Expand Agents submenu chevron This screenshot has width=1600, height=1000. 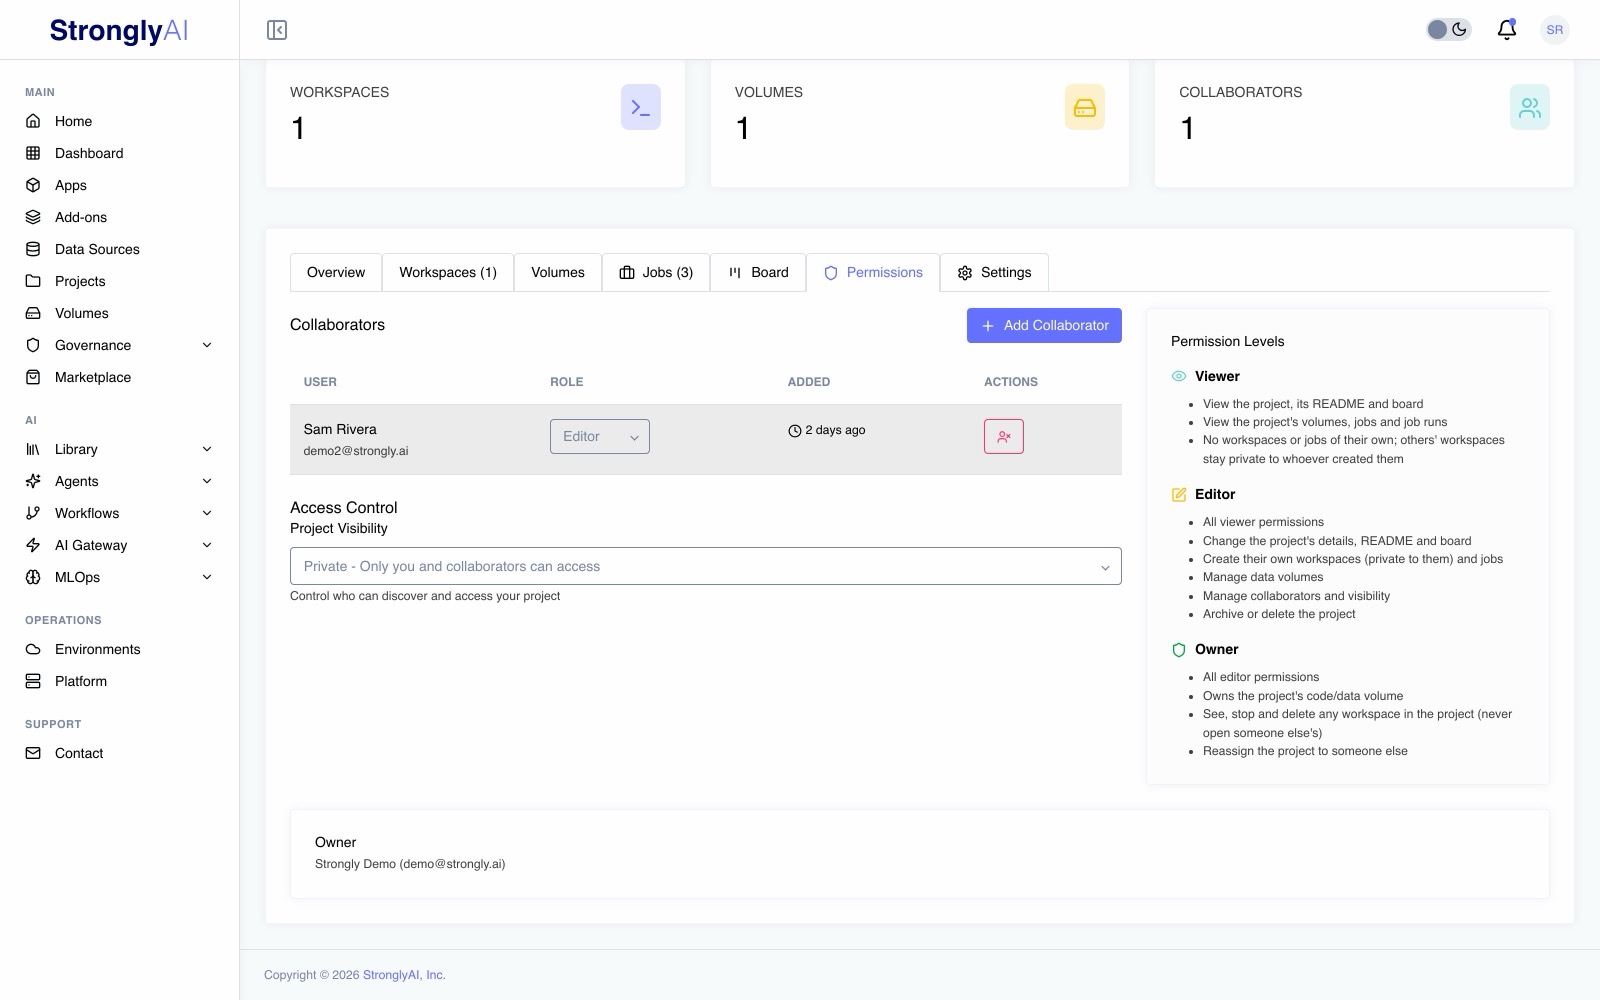[207, 481]
